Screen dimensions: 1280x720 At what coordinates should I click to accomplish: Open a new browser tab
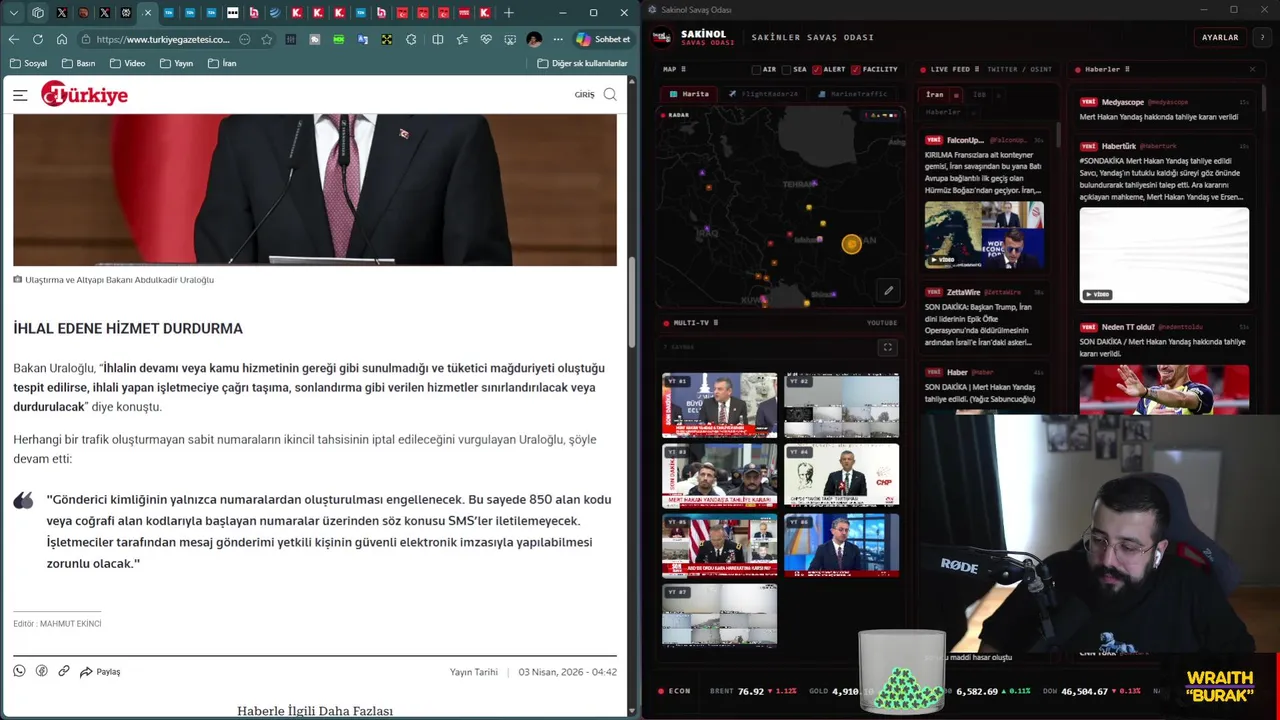pyautogui.click(x=509, y=12)
